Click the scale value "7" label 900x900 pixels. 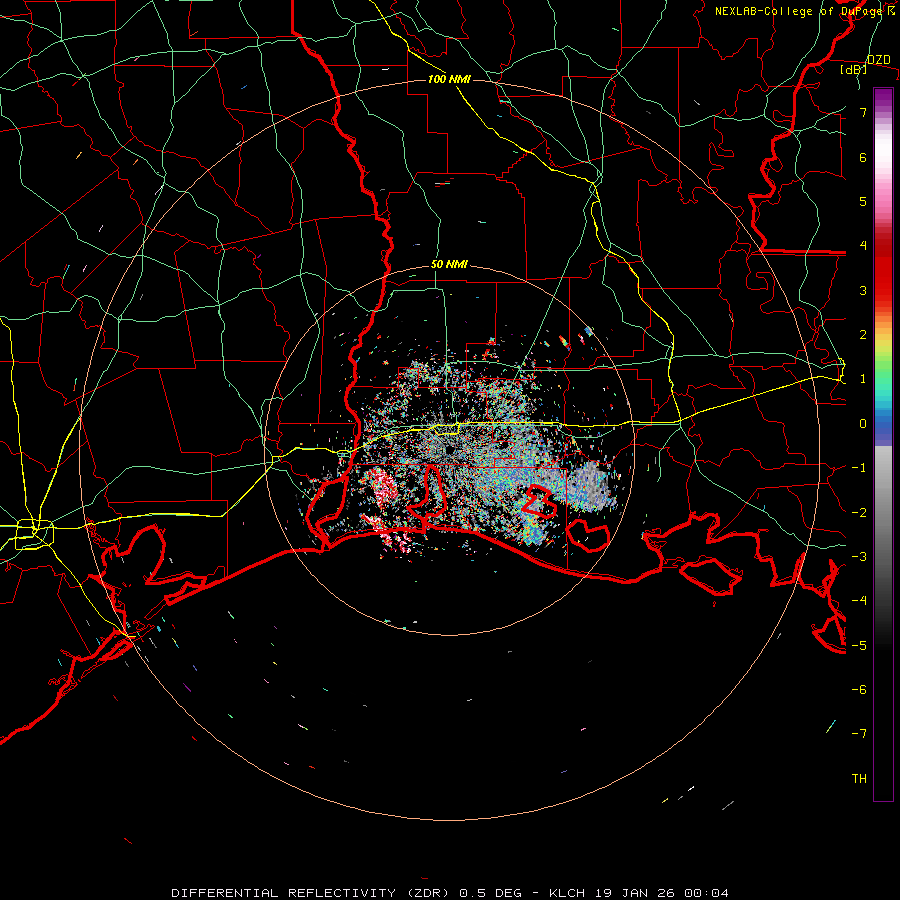(863, 112)
